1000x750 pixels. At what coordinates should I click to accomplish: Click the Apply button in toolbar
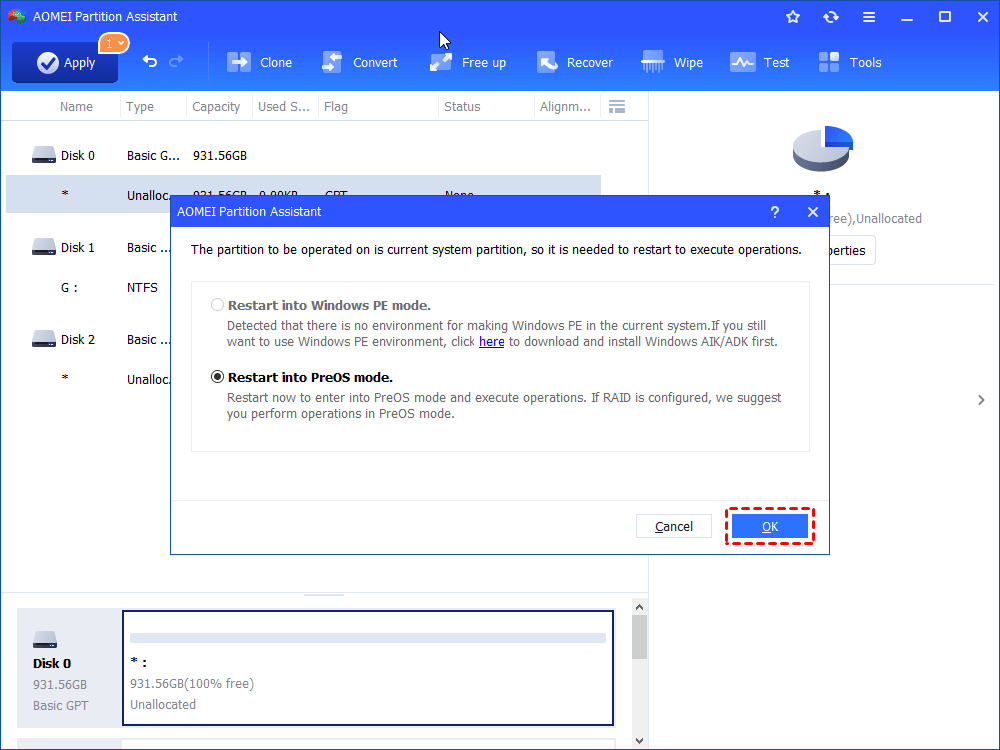click(x=65, y=62)
